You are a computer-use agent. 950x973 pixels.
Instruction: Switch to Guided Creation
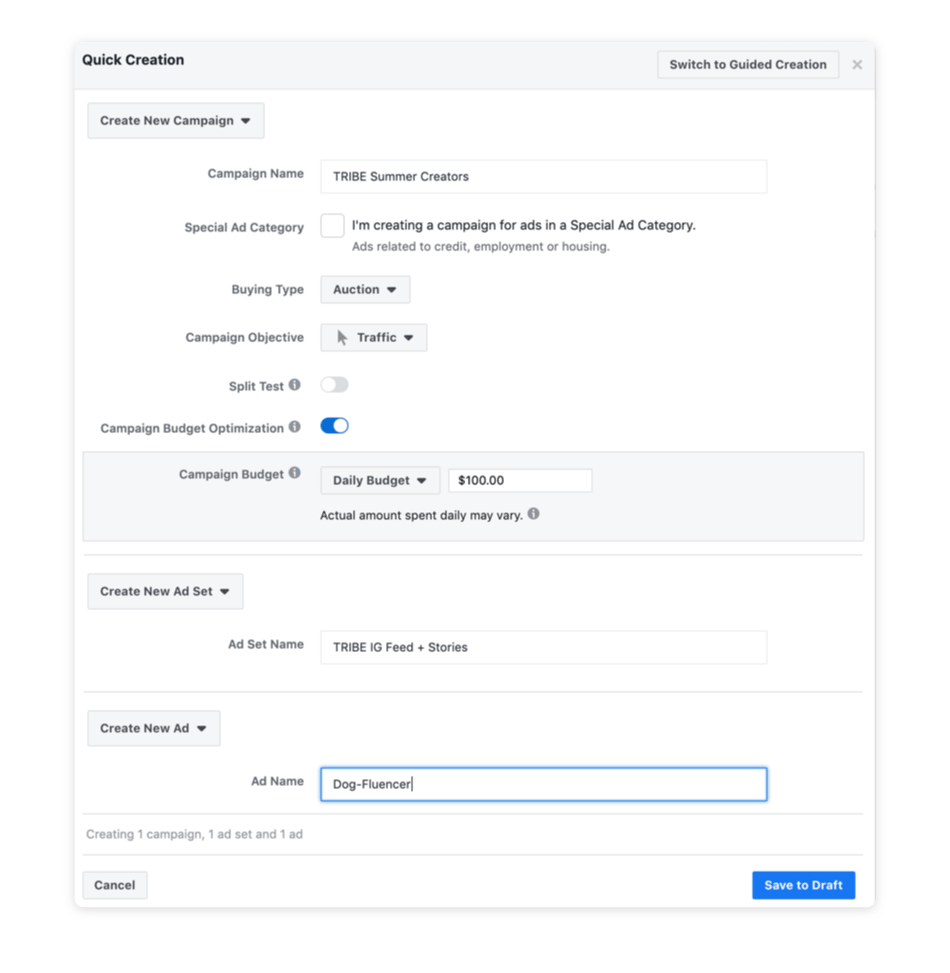(x=747, y=64)
